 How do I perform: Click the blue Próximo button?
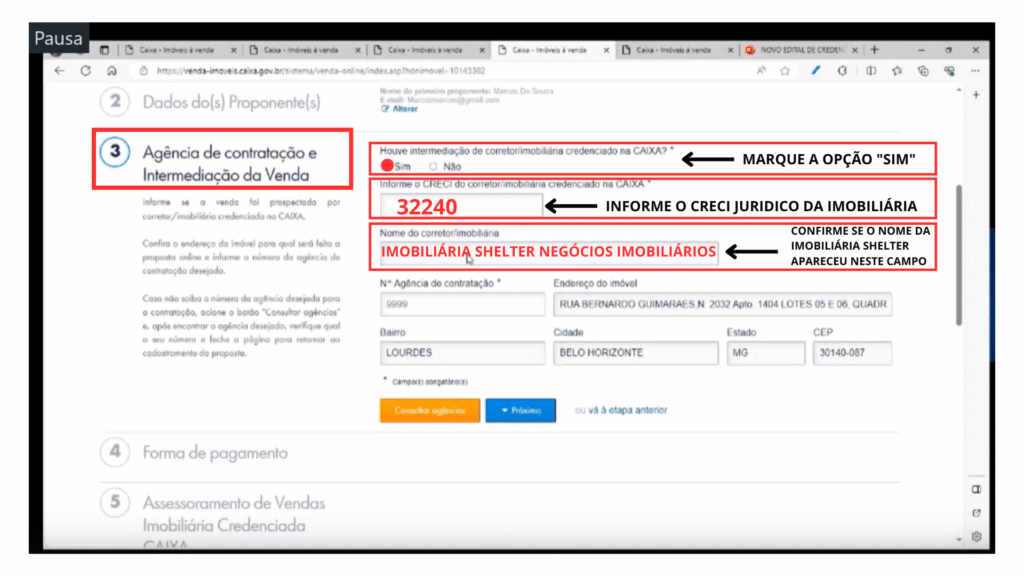coord(520,410)
